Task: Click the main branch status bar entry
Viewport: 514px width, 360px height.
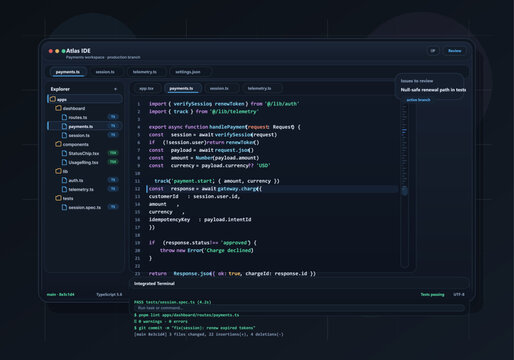Action: point(60,294)
